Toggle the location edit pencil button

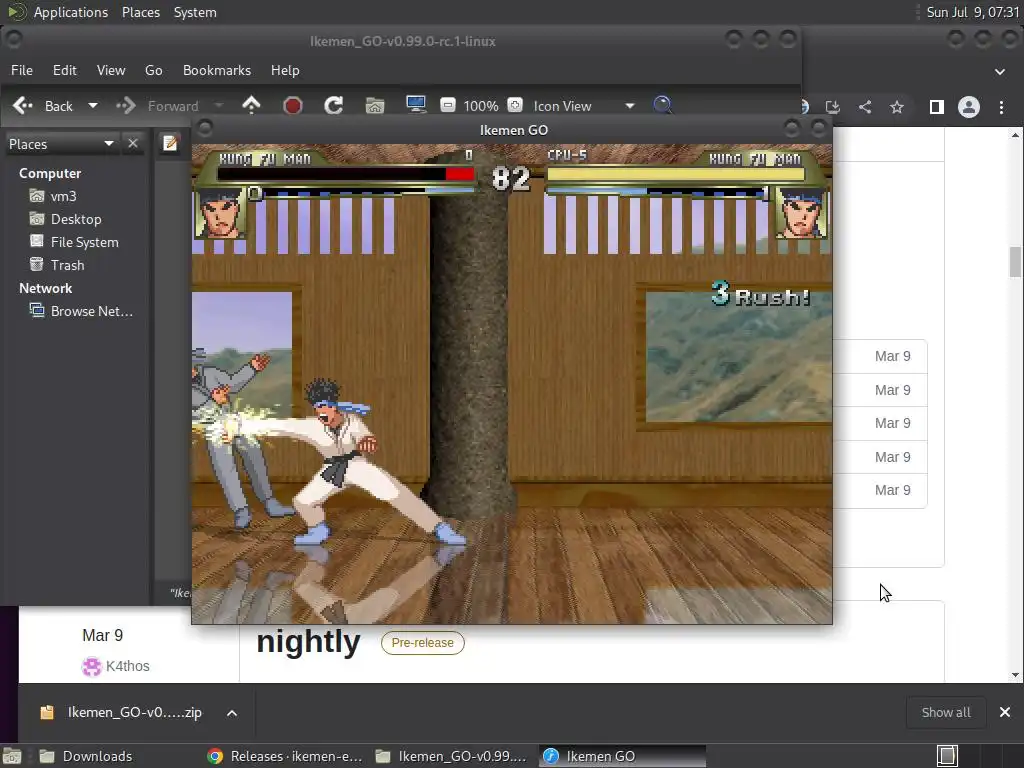coord(170,143)
